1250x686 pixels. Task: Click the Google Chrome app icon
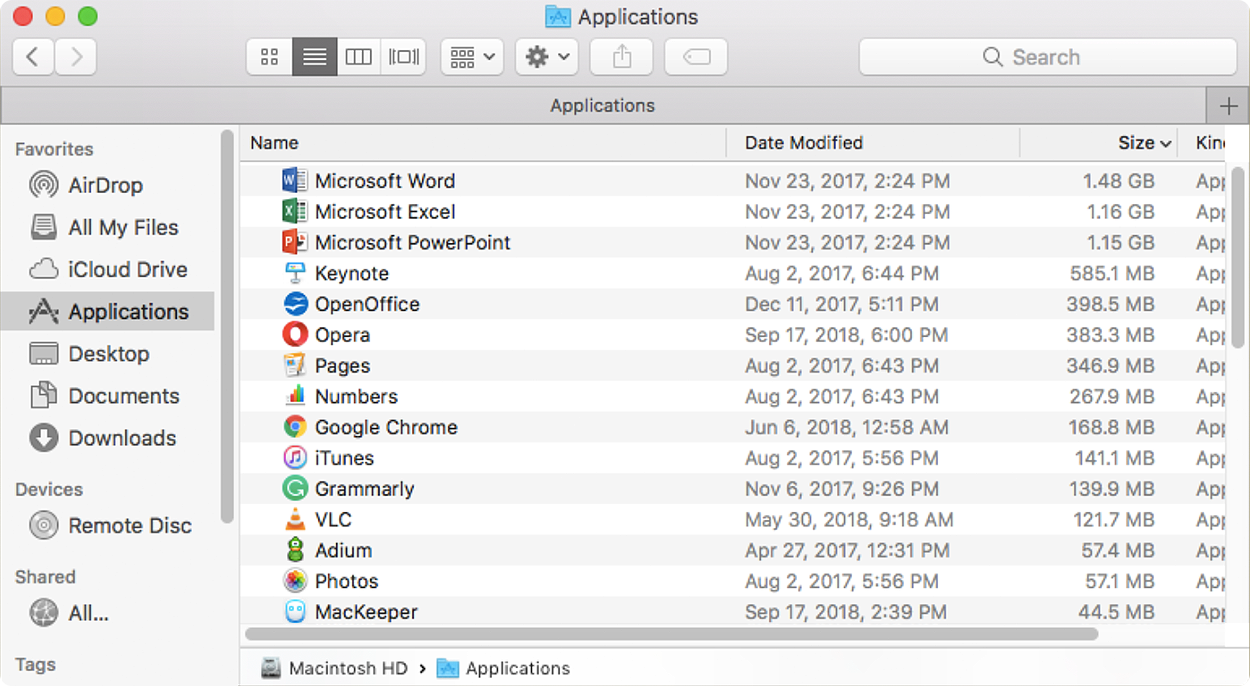(294, 427)
